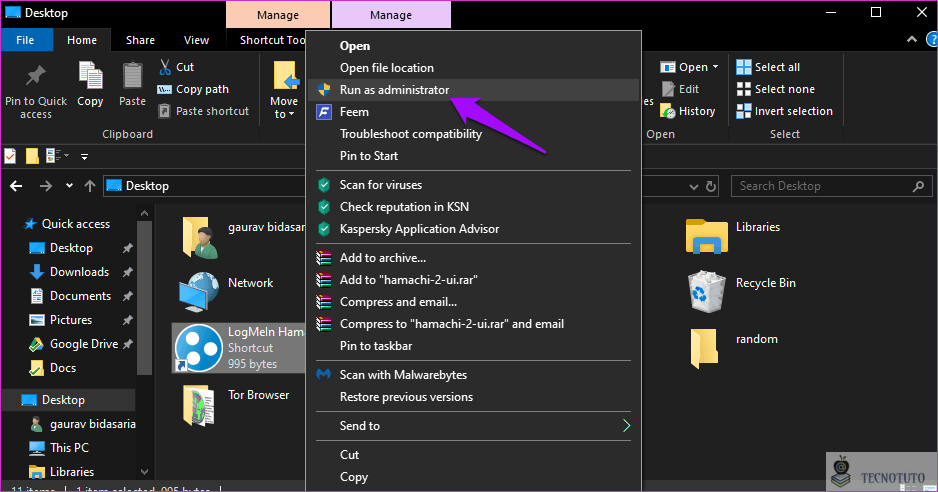Click the Desktop address bar
Image resolution: width=938 pixels, height=492 pixels.
click(x=203, y=186)
